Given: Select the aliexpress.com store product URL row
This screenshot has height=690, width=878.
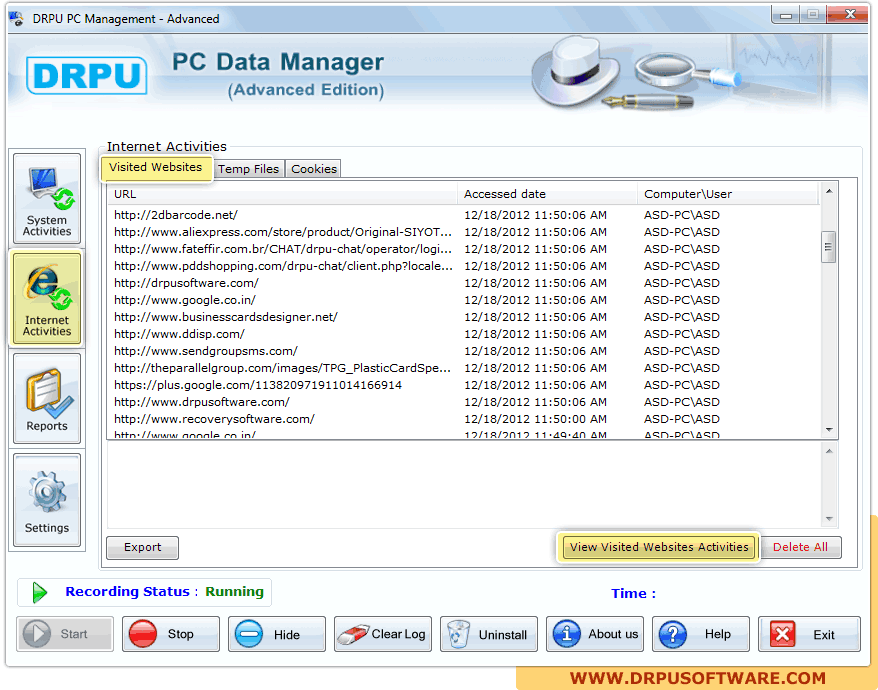Looking at the screenshot, I should tap(464, 232).
